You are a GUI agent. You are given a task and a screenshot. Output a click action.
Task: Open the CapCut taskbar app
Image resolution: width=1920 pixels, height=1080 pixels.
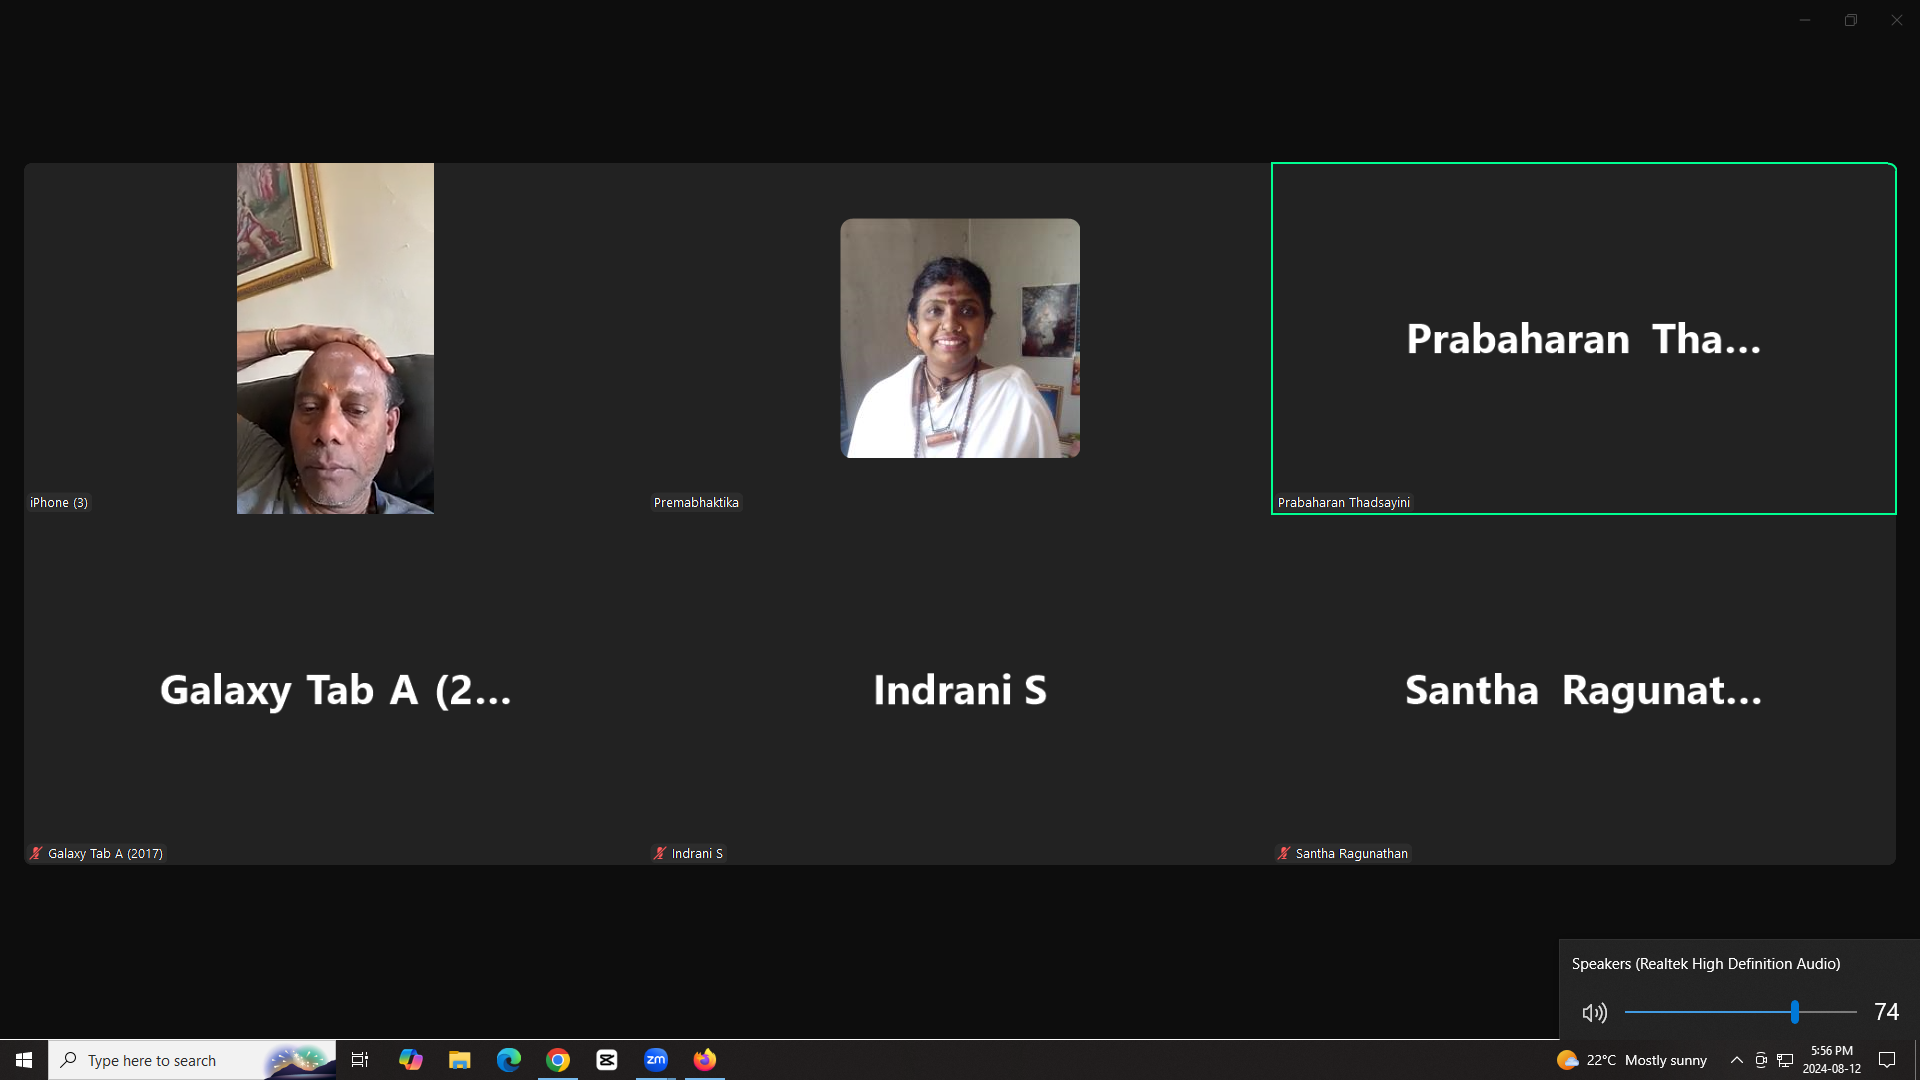pos(607,1060)
